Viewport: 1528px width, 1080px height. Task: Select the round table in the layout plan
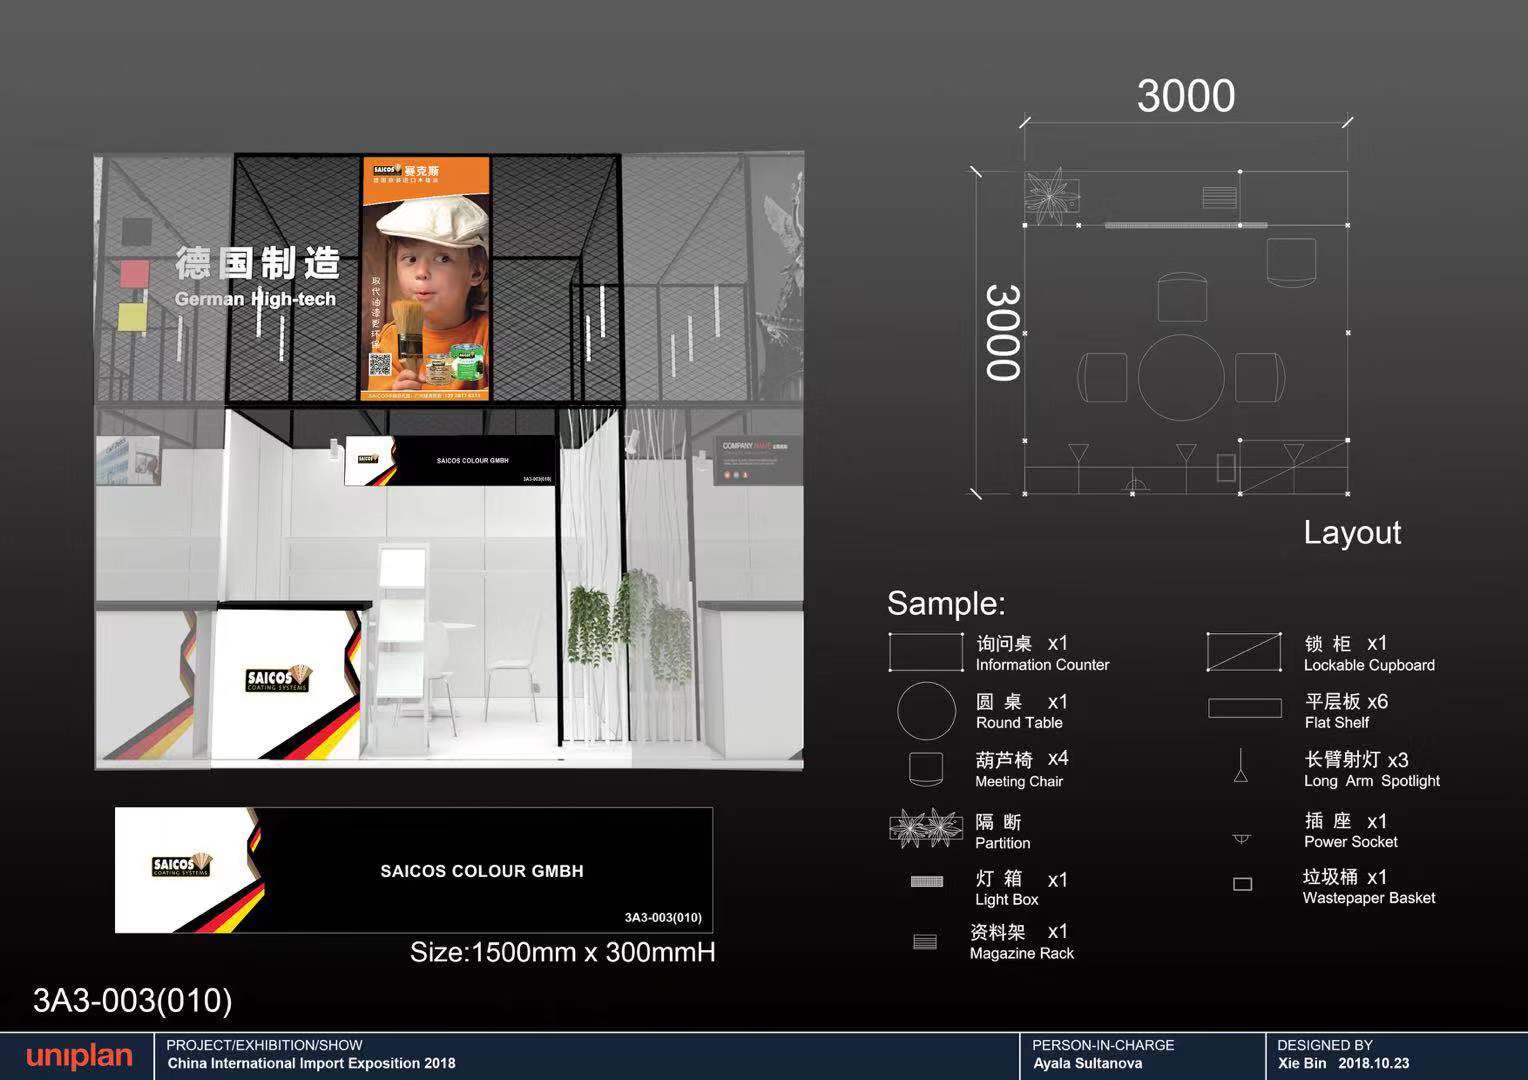tap(1181, 377)
